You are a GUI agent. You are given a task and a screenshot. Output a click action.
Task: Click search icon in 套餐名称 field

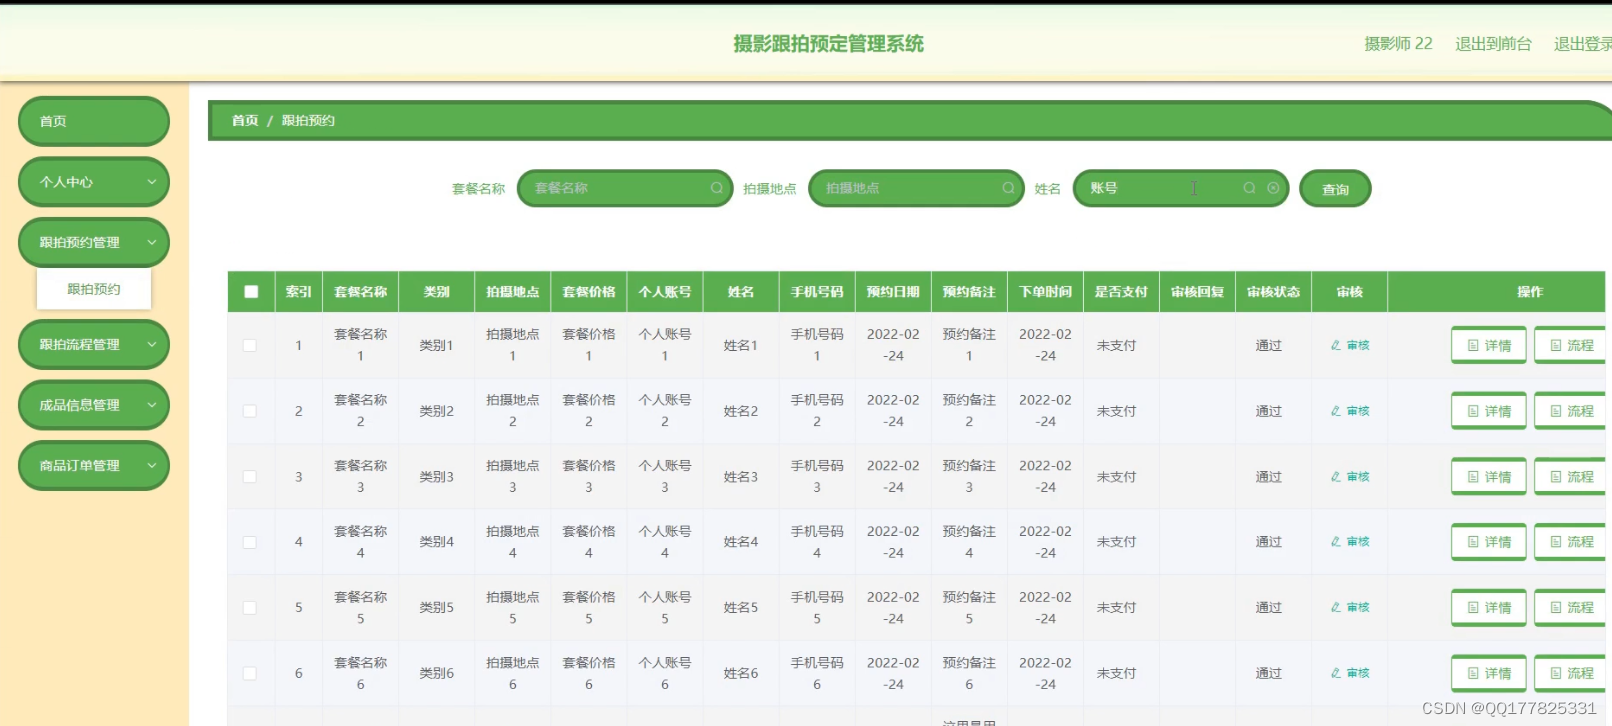tap(717, 188)
